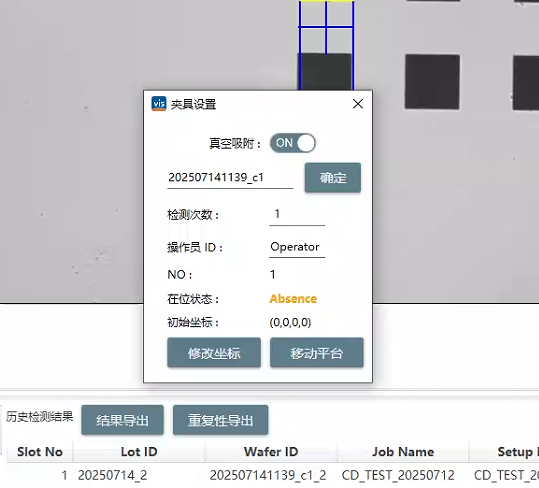Sort by Lot ID column header
Image resolution: width=539 pixels, height=488 pixels.
click(x=139, y=452)
